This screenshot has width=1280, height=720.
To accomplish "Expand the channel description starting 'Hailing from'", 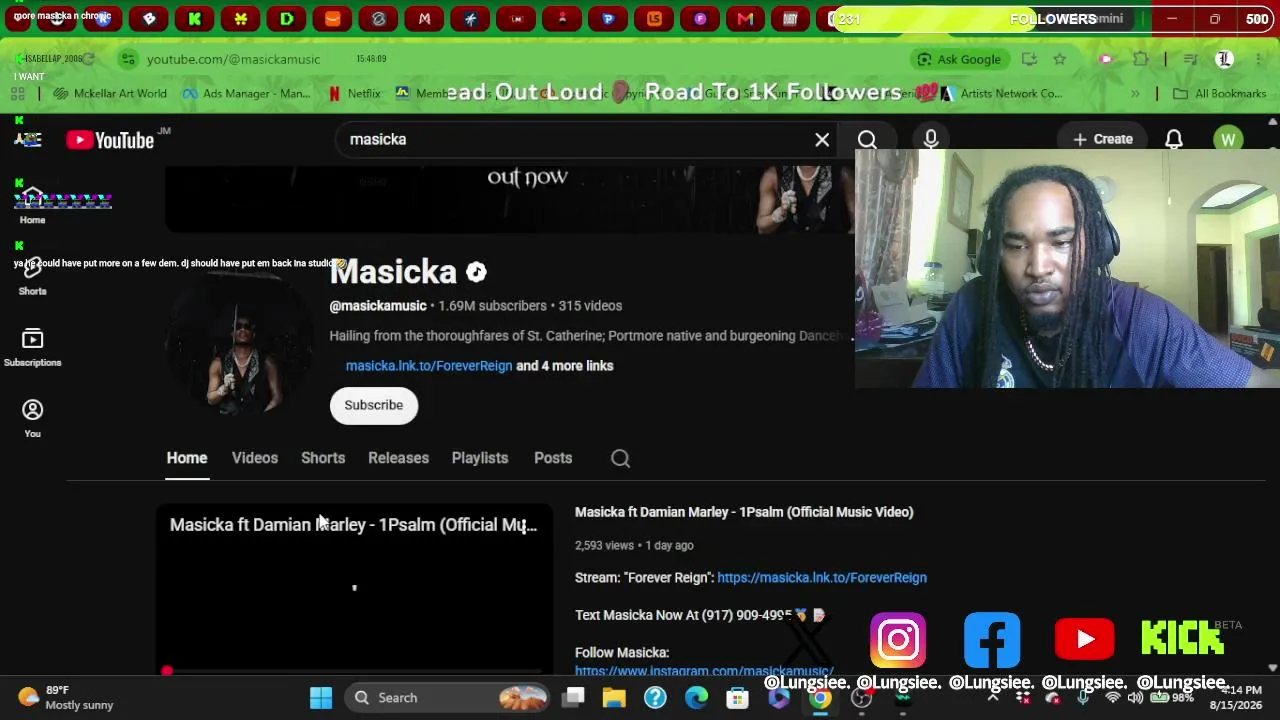I will click(x=591, y=336).
